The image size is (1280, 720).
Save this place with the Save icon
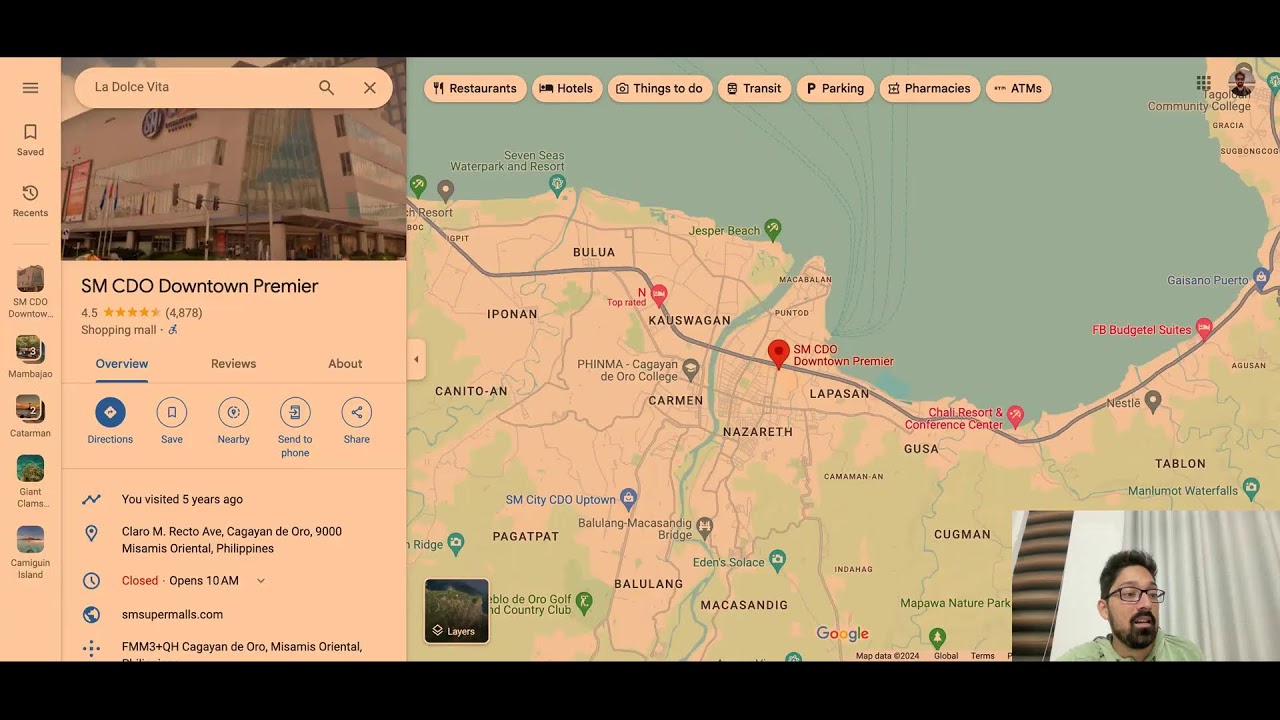point(172,421)
